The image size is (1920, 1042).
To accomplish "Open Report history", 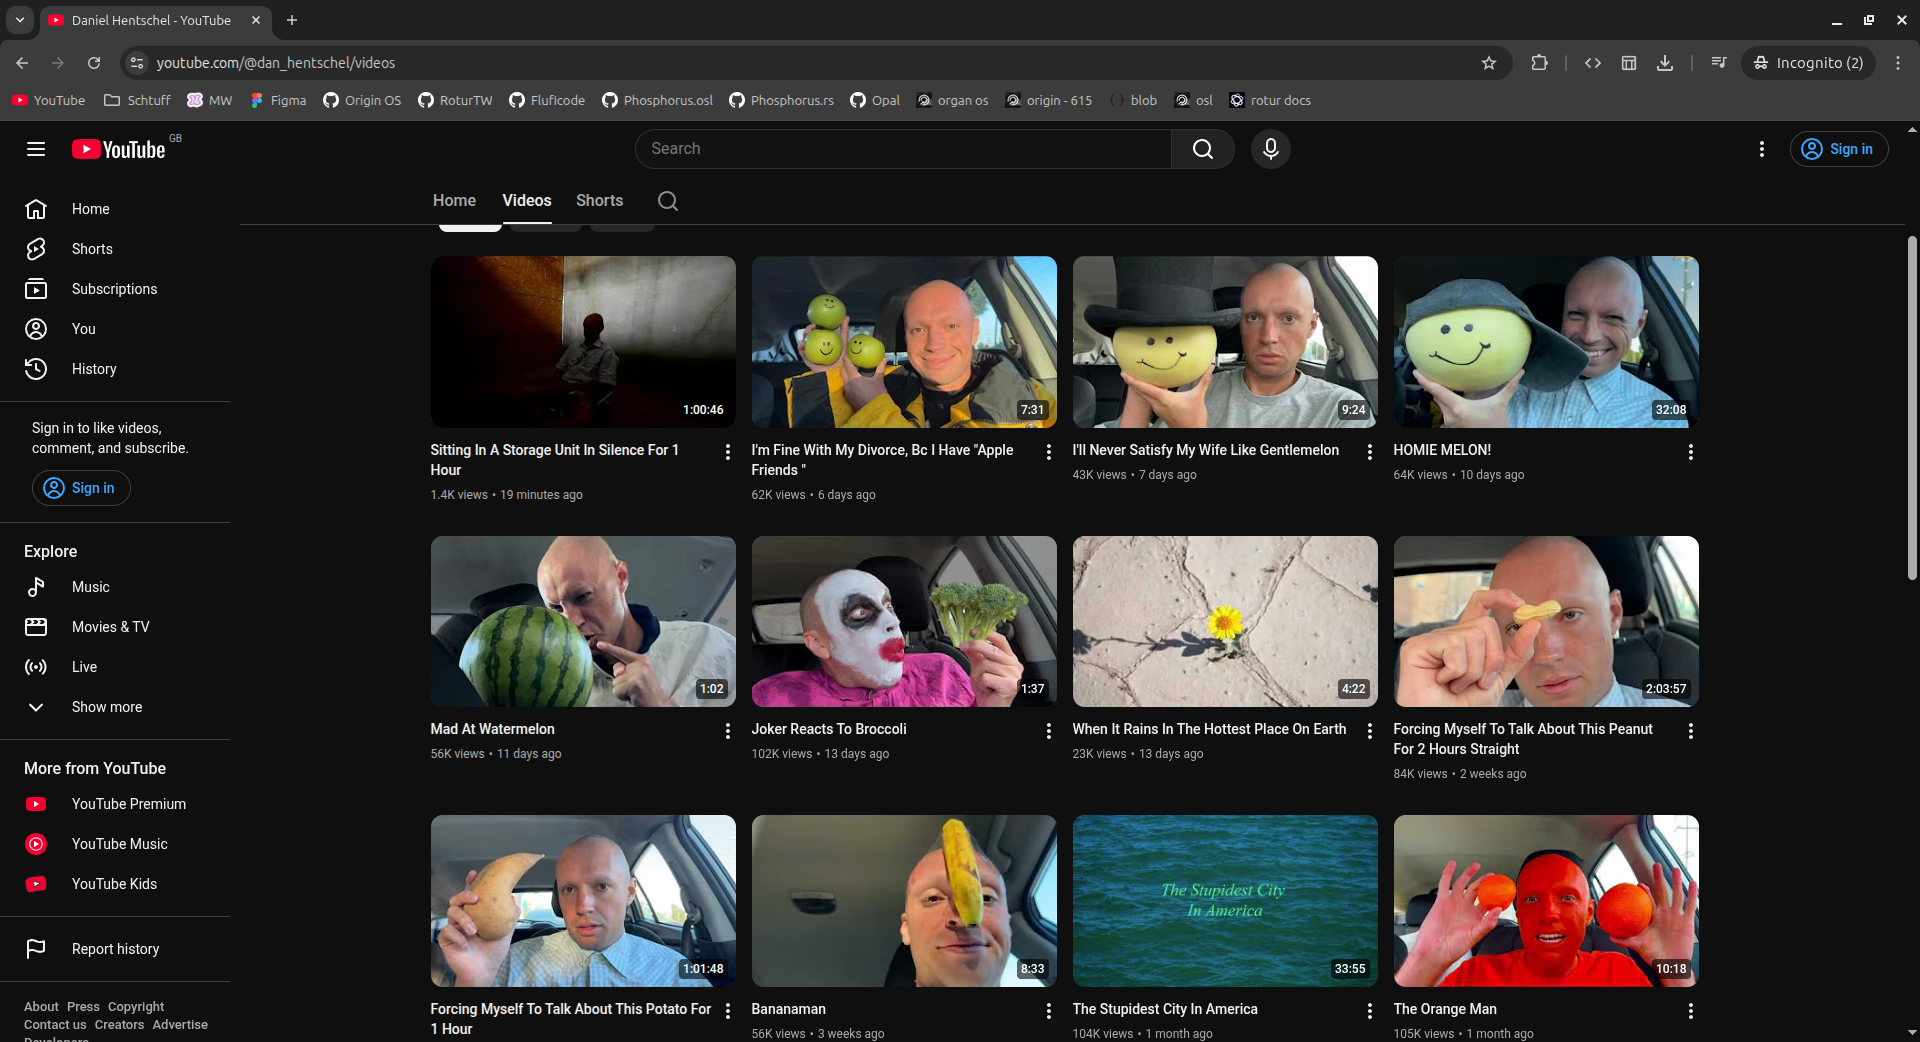I will pyautogui.click(x=115, y=949).
